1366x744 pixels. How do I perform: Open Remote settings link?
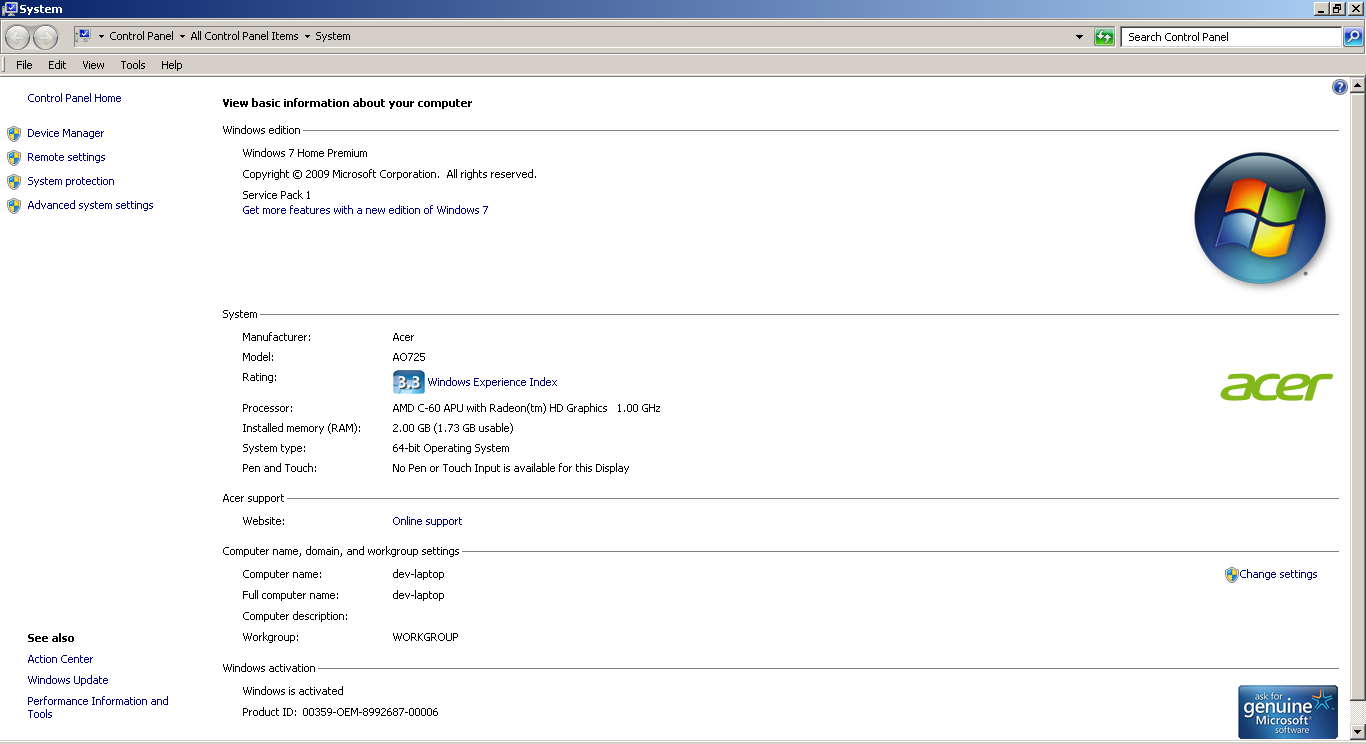click(x=66, y=157)
